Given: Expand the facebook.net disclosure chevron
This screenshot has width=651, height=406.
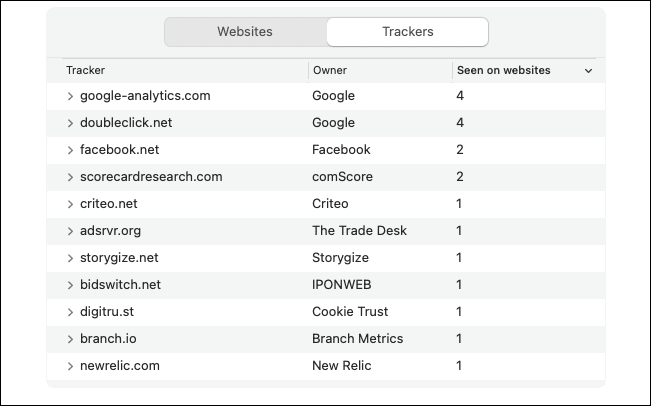Looking at the screenshot, I should pos(70,150).
